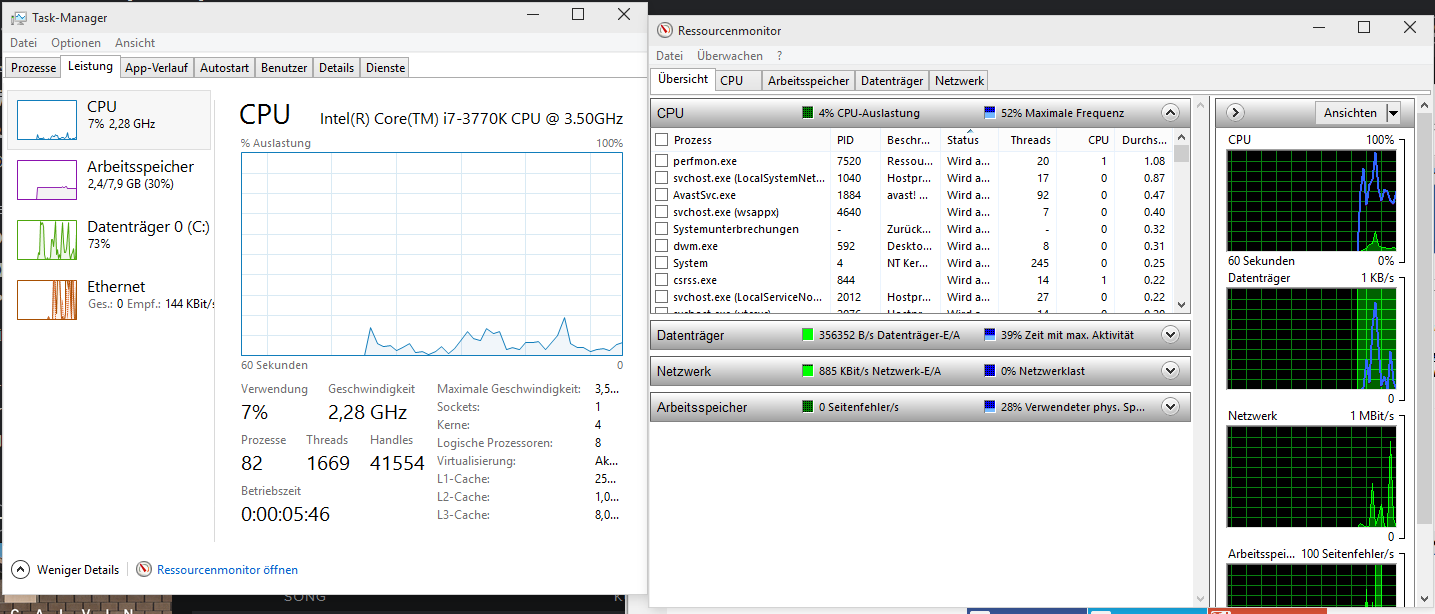Image resolution: width=1435 pixels, height=614 pixels.
Task: Click the green Datenträger-E/A indicator square
Action: click(x=808, y=335)
